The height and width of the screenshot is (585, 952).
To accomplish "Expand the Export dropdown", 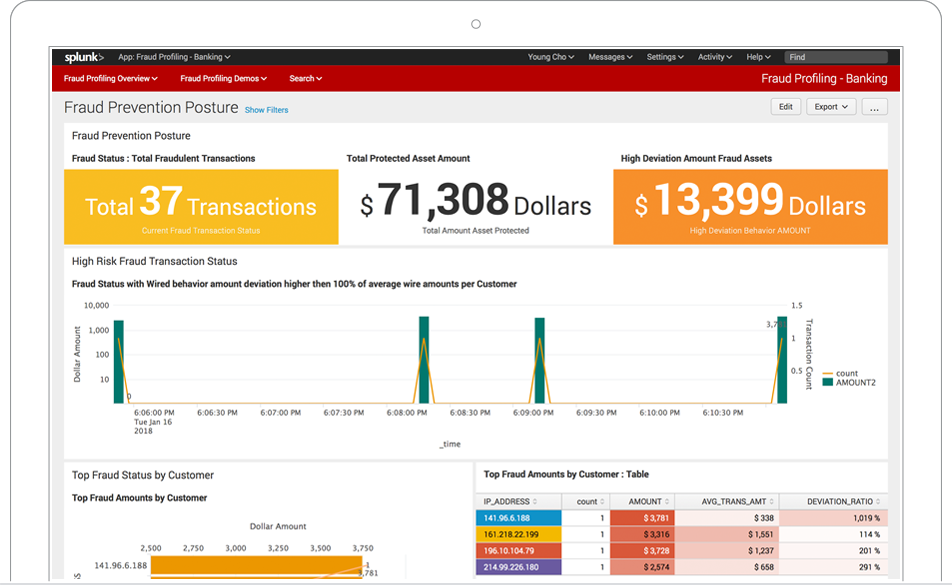I will click(x=831, y=107).
